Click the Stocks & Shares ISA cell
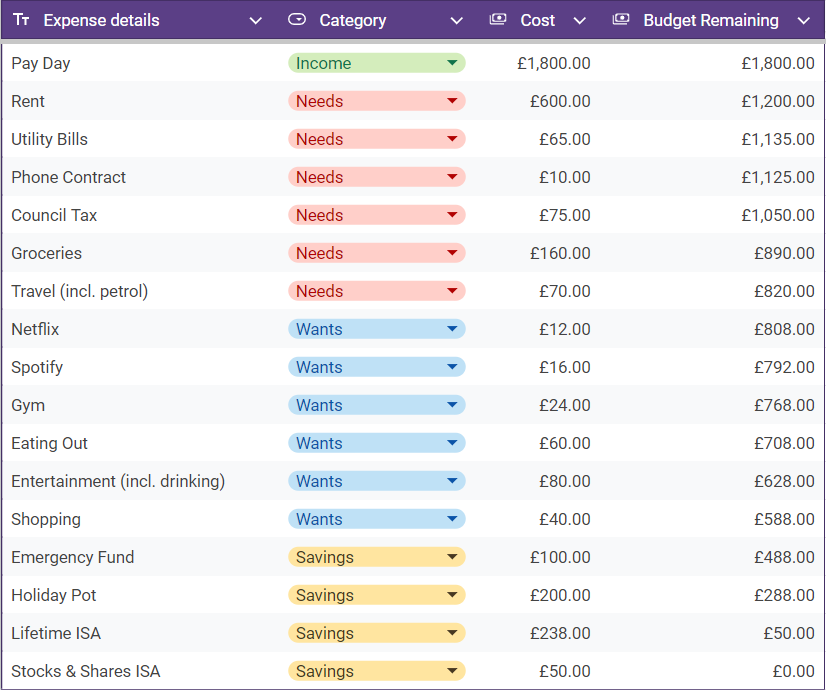The width and height of the screenshot is (826, 690). coord(86,671)
